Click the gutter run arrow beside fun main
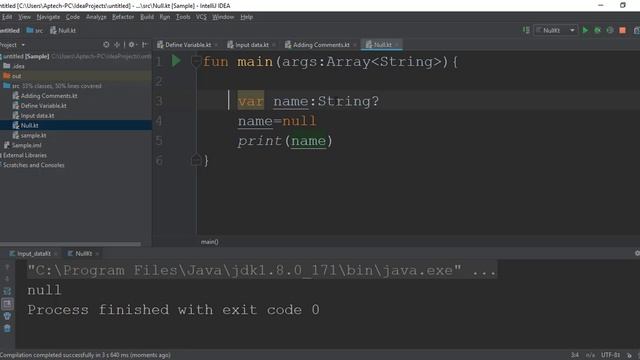Image resolution: width=640 pixels, height=360 pixels. pyautogui.click(x=176, y=61)
